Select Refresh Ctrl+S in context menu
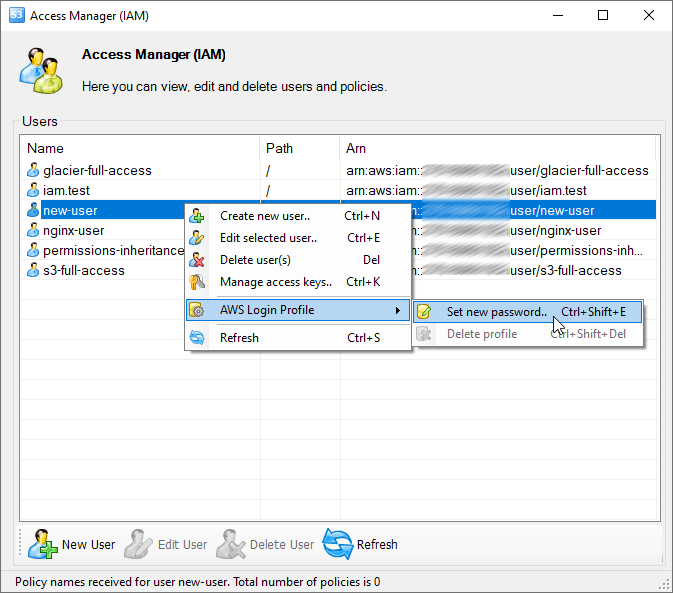Viewport: 673px width, 593px height. tap(298, 338)
